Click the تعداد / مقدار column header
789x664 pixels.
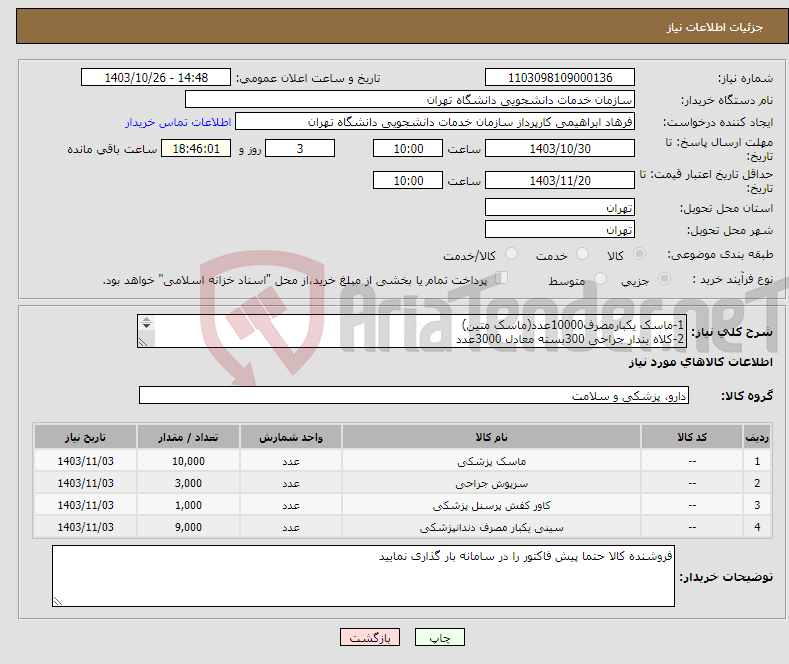pyautogui.click(x=188, y=437)
